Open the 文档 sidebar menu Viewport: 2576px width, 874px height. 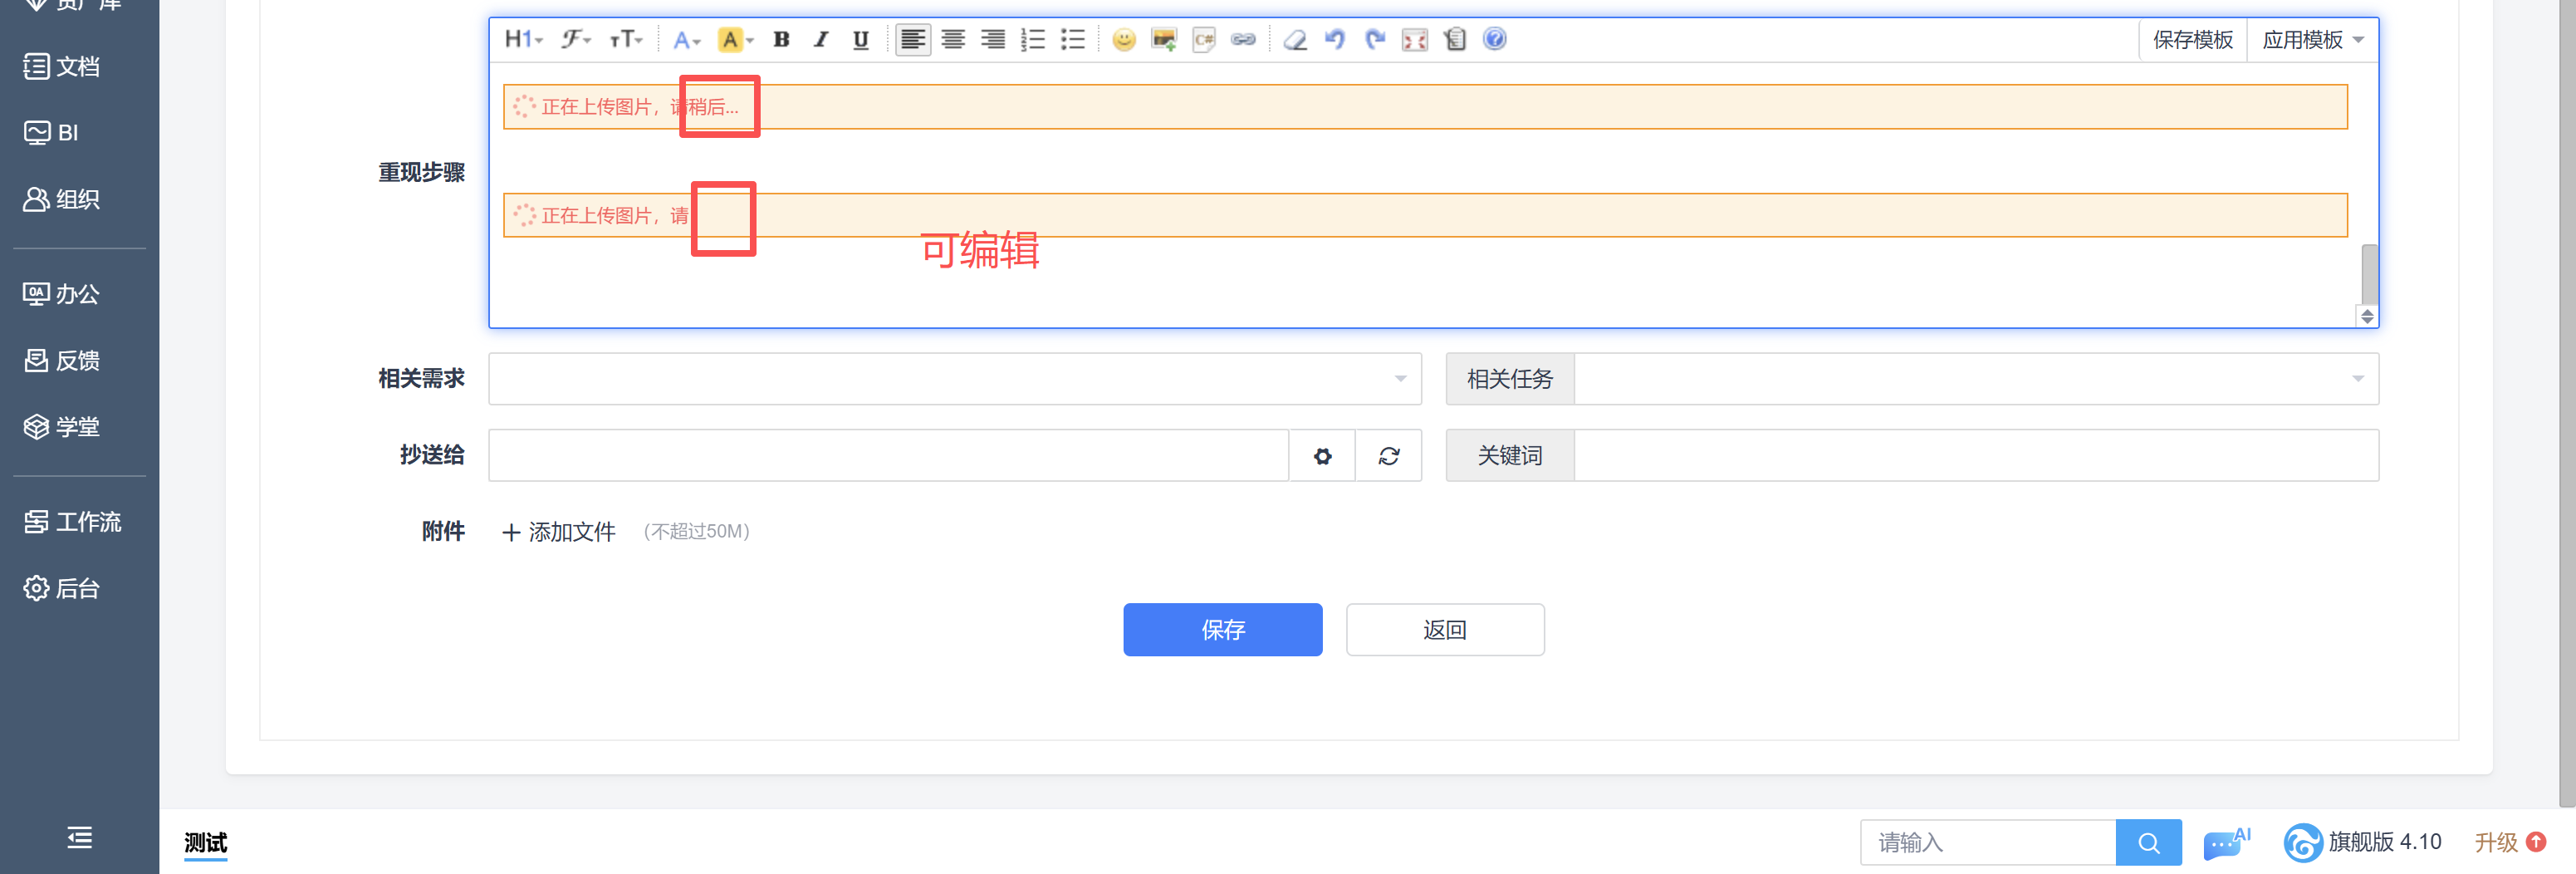pyautogui.click(x=62, y=66)
